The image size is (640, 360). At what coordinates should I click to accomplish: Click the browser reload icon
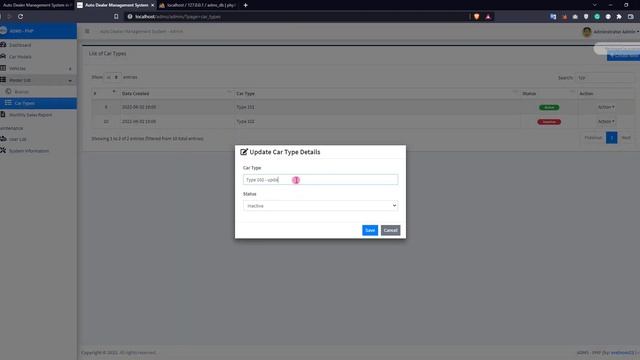click(20, 17)
